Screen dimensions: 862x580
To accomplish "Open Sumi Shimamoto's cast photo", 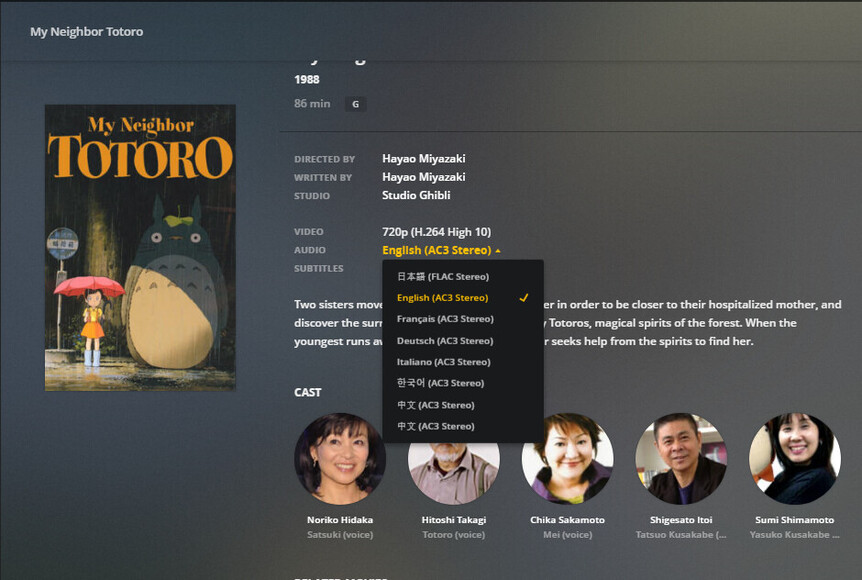I will click(795, 459).
